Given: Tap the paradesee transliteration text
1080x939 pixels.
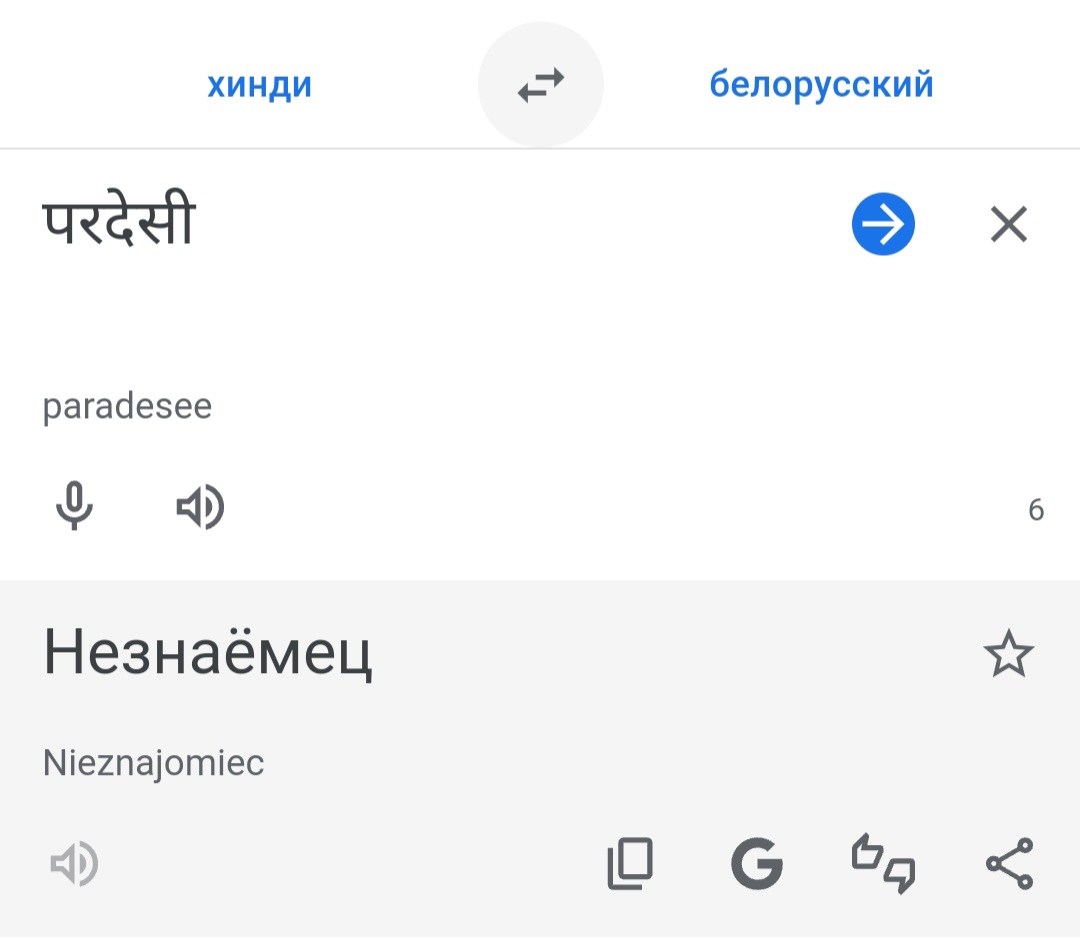Looking at the screenshot, I should pos(127,408).
